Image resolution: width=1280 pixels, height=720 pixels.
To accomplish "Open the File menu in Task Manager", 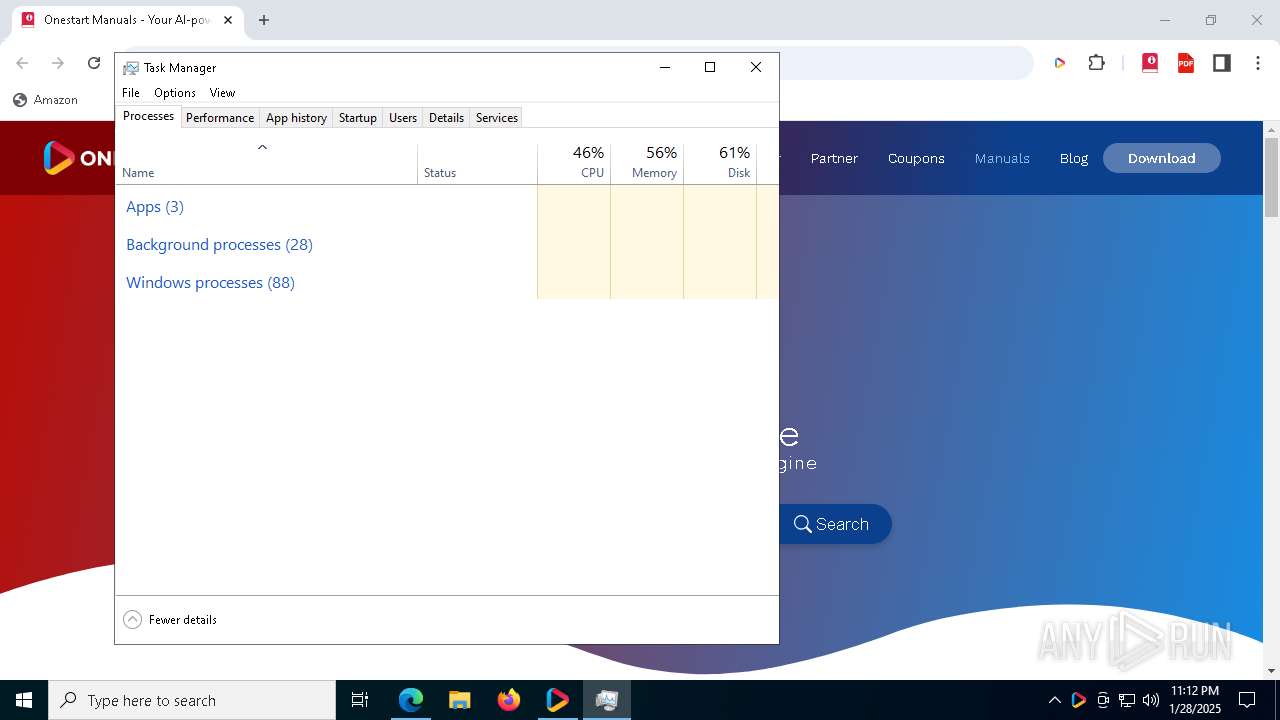I will coord(131,93).
